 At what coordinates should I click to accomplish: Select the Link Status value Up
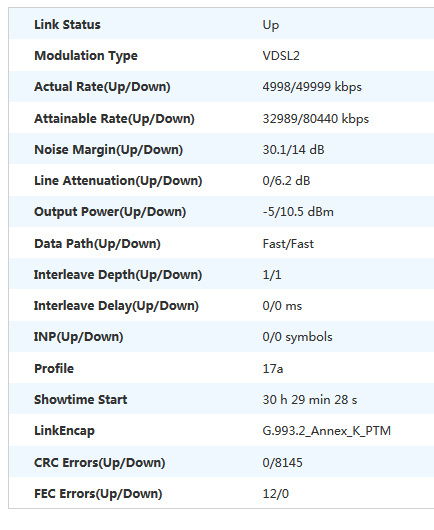pyautogui.click(x=271, y=25)
